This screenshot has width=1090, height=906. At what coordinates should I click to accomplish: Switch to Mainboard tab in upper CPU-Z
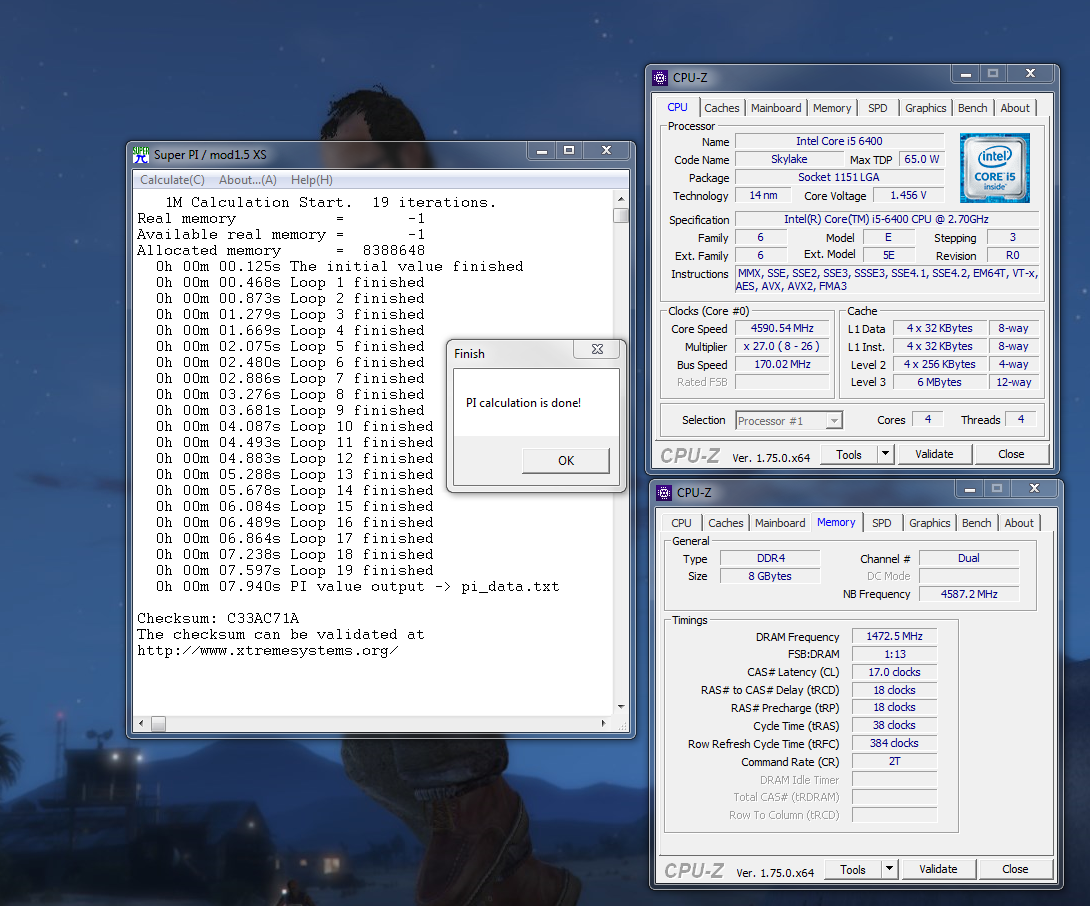(776, 108)
